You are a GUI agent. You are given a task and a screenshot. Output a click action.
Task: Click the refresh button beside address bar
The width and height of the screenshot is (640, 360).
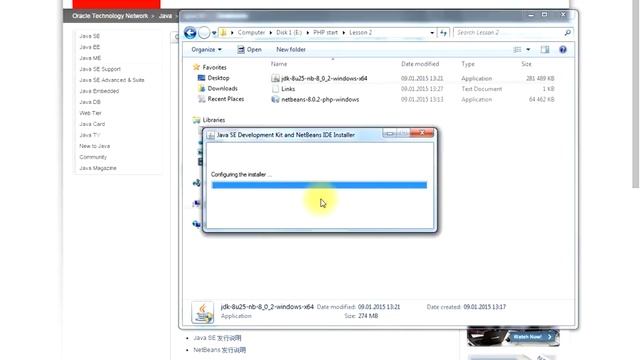(443, 33)
